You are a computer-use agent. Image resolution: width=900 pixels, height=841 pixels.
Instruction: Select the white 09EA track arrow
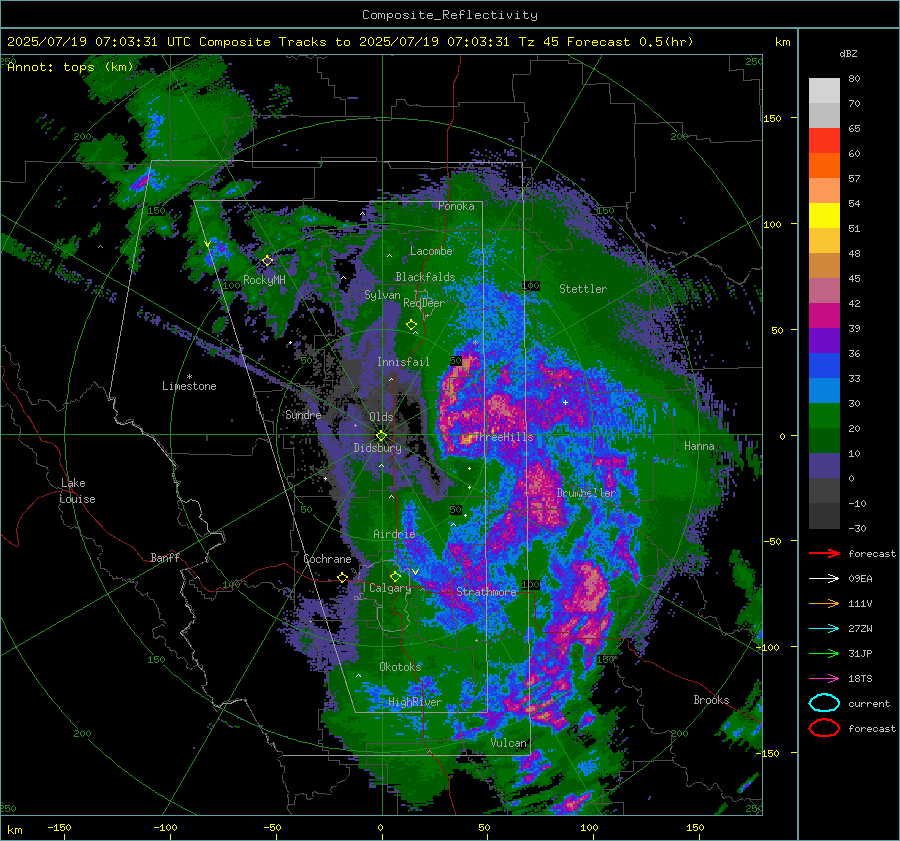(824, 578)
